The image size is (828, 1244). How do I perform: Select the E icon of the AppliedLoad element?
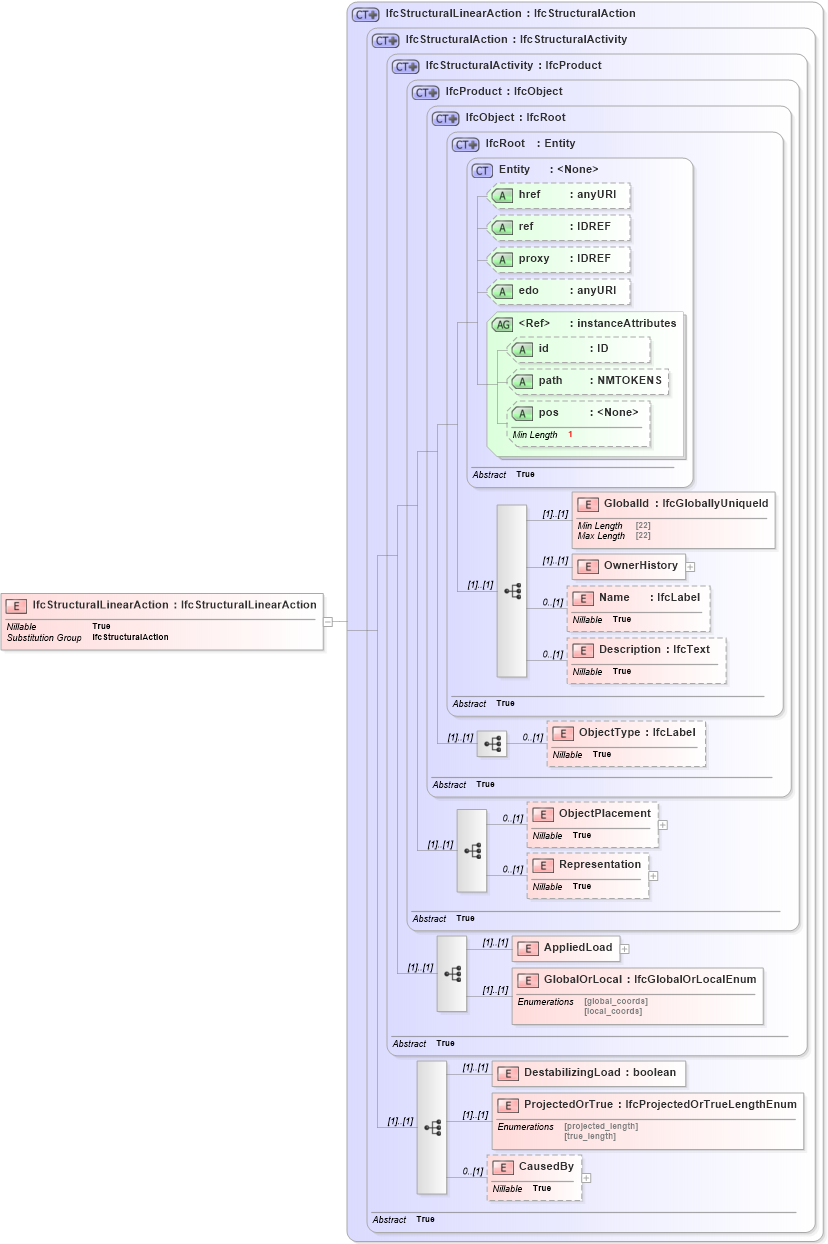pos(528,948)
